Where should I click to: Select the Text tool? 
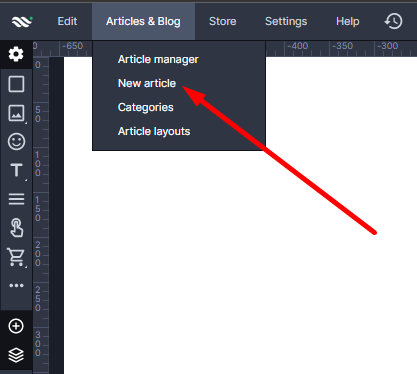[16, 171]
